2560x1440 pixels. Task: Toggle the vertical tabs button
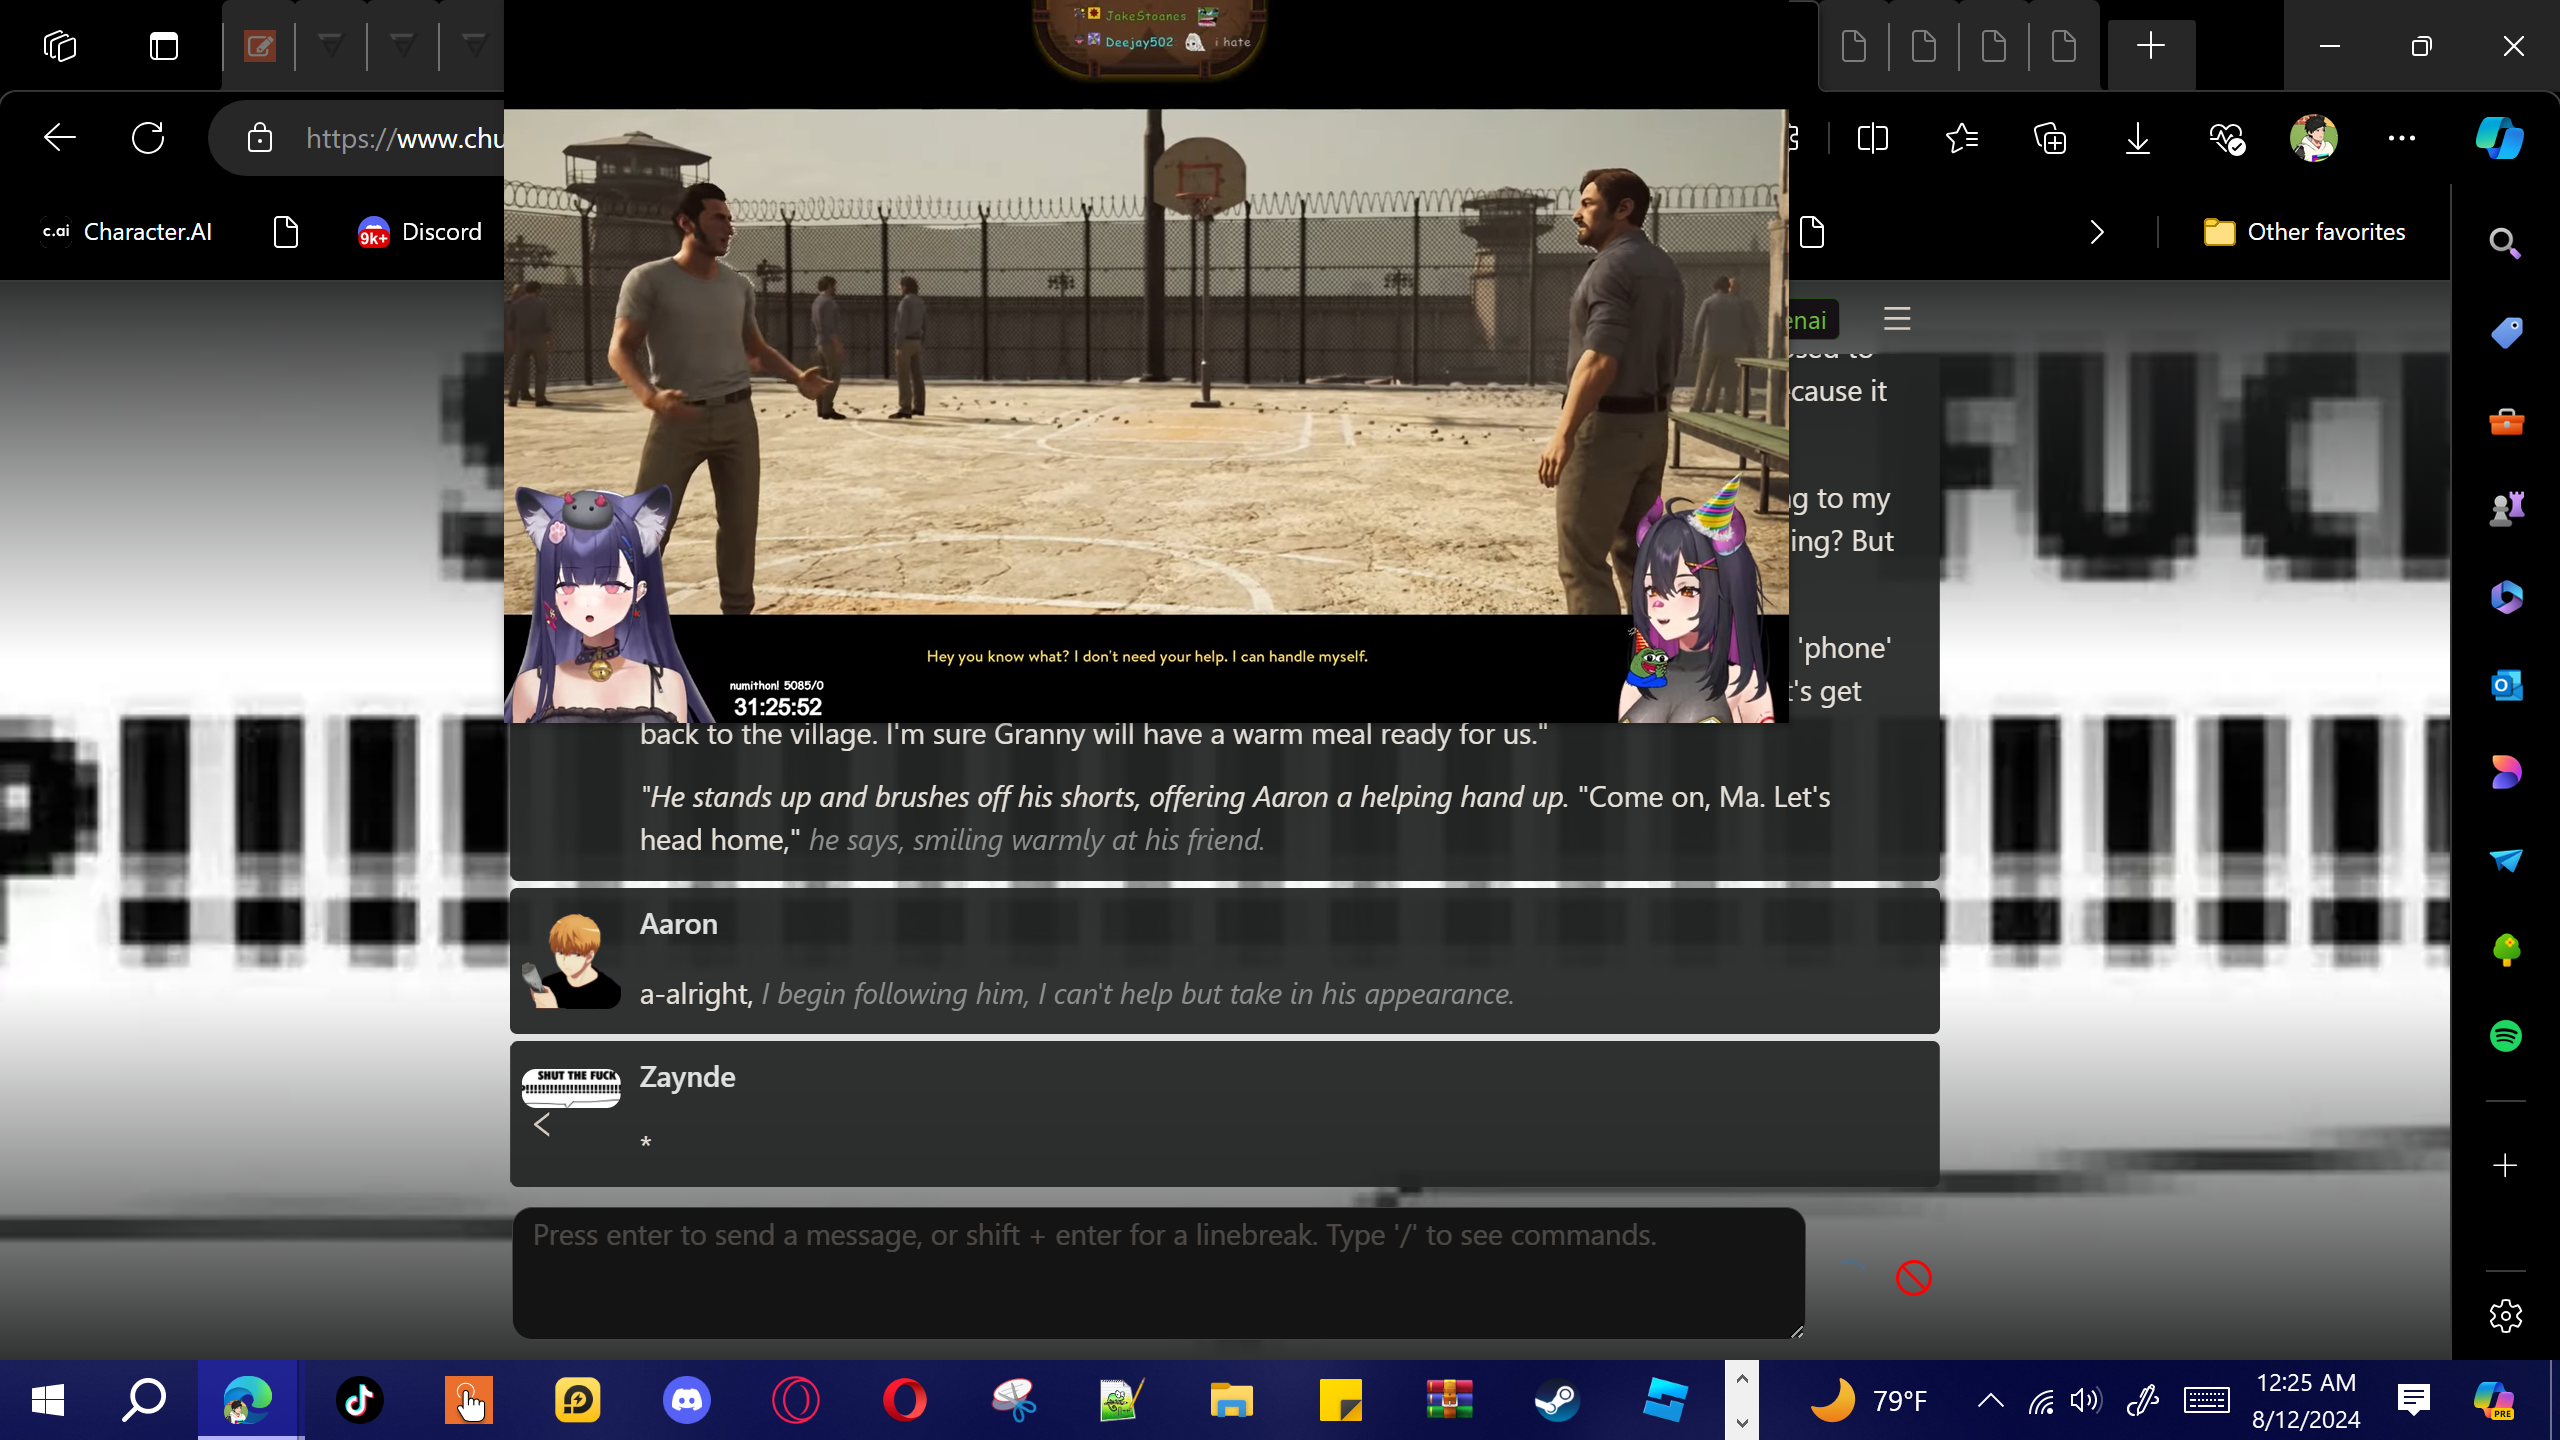(x=164, y=46)
